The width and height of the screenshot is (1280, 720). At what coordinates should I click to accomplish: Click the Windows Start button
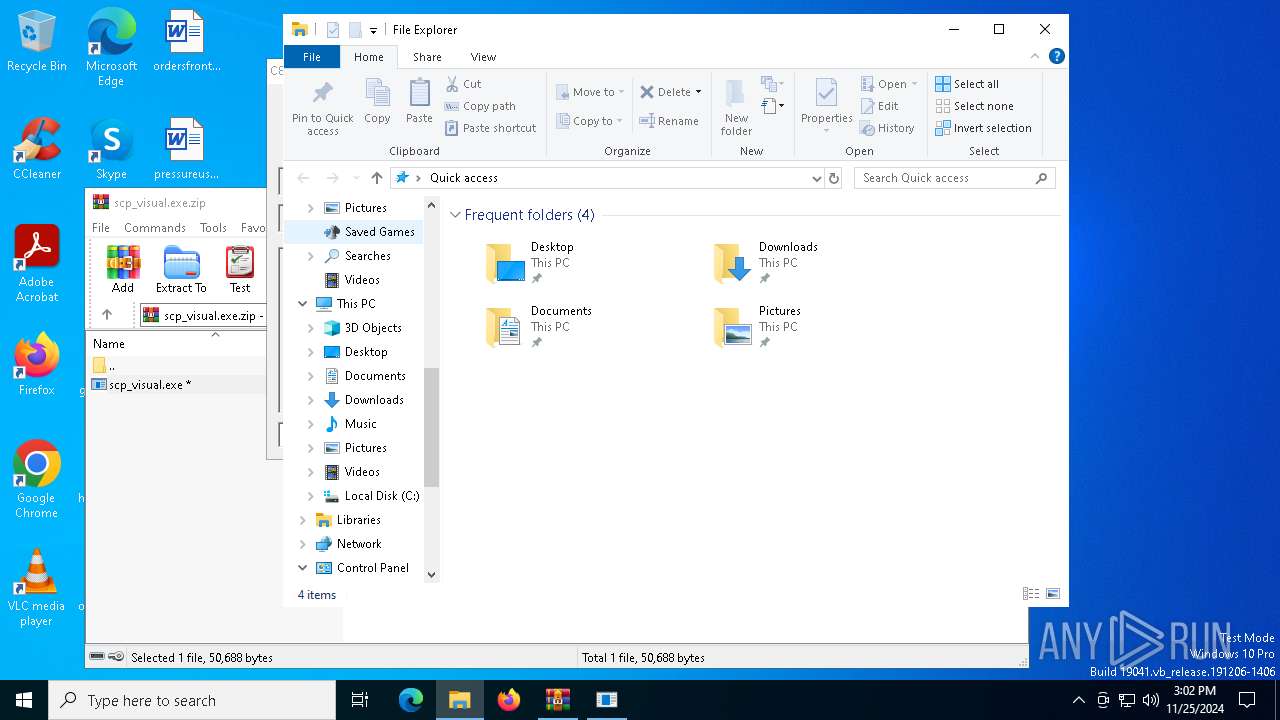(24, 700)
